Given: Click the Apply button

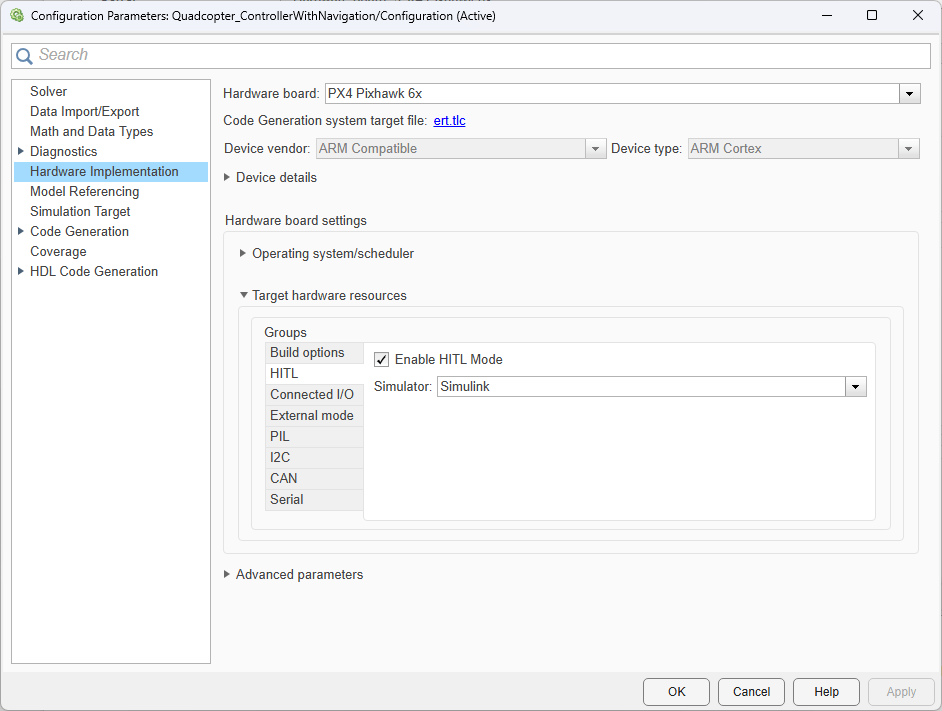Looking at the screenshot, I should coord(901,692).
